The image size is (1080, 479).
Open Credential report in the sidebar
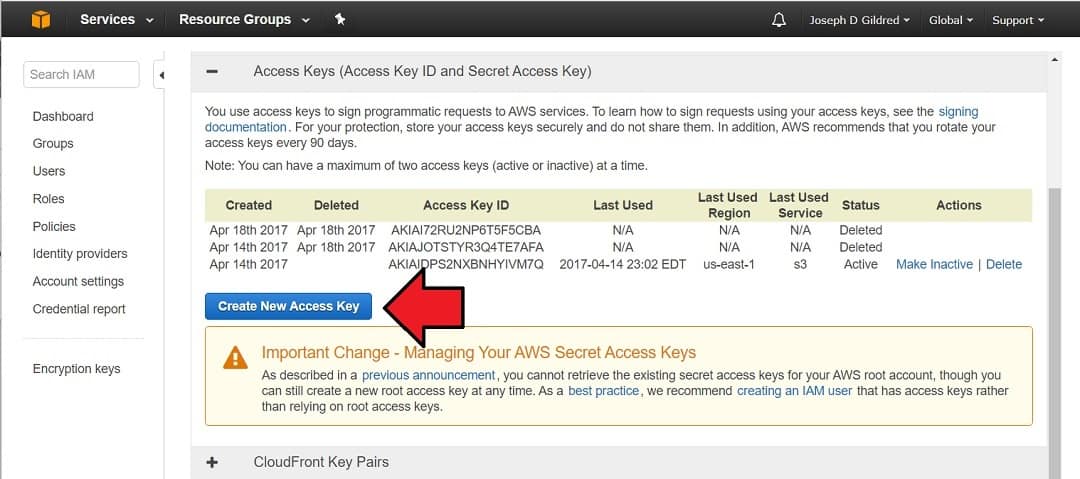79,309
